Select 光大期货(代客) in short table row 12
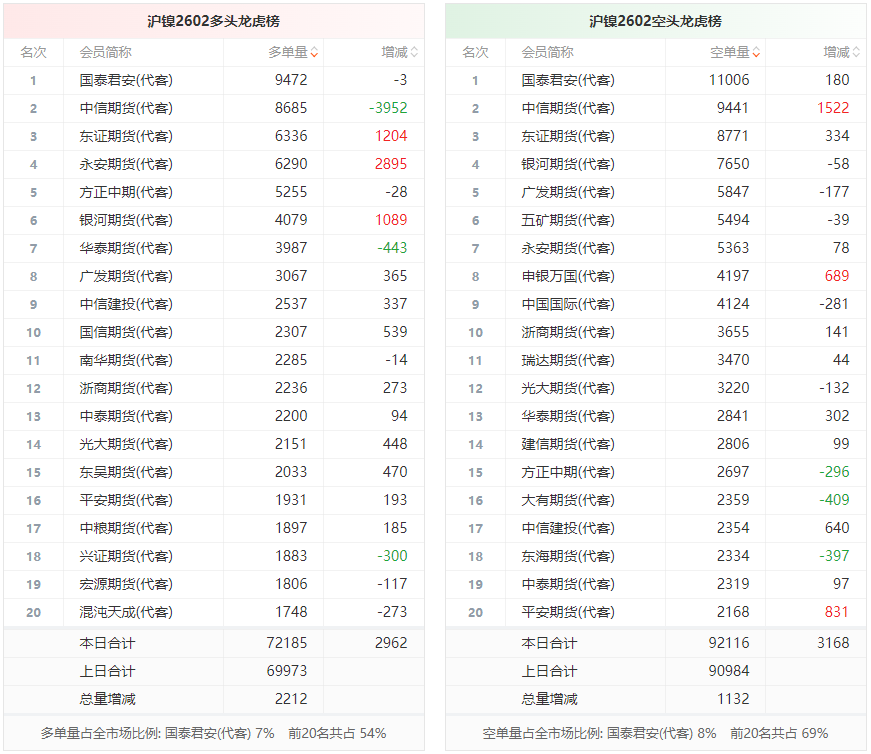The width and height of the screenshot is (871, 754). (568, 388)
